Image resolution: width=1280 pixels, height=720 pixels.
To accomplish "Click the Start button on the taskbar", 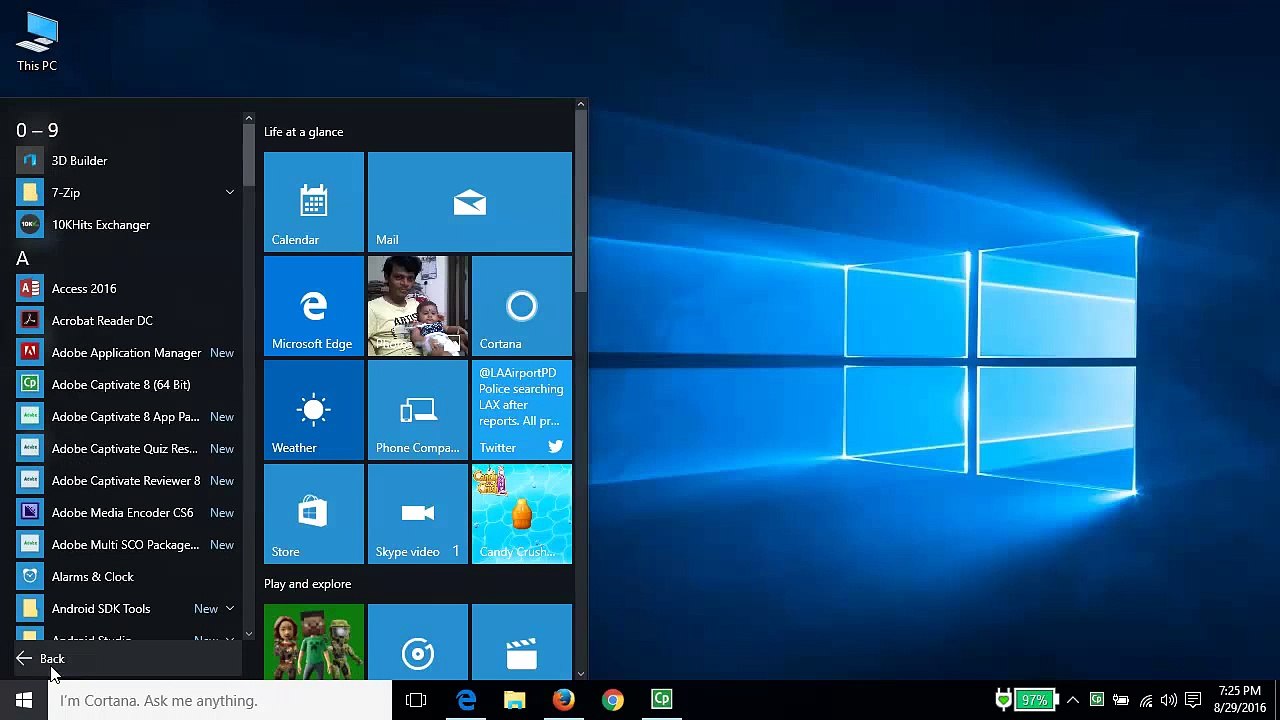I will click(24, 700).
